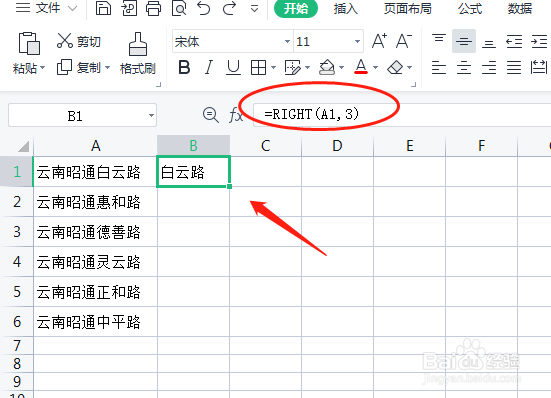This screenshot has height=398, width=551.
Task: Expand the borders dropdown arrow
Action: coord(273,67)
